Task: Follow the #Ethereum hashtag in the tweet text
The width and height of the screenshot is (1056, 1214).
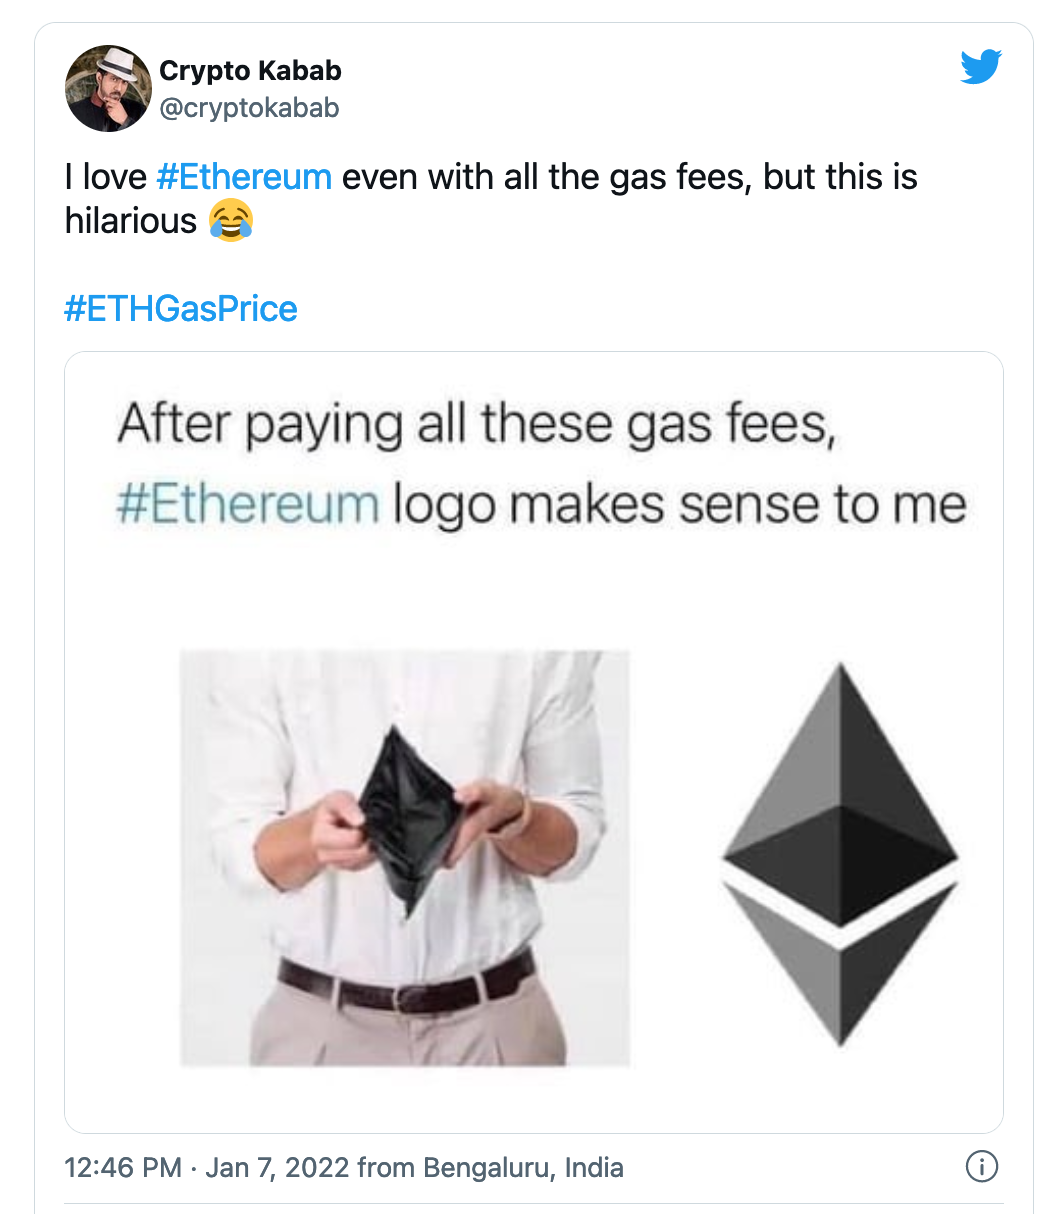Action: [x=244, y=177]
